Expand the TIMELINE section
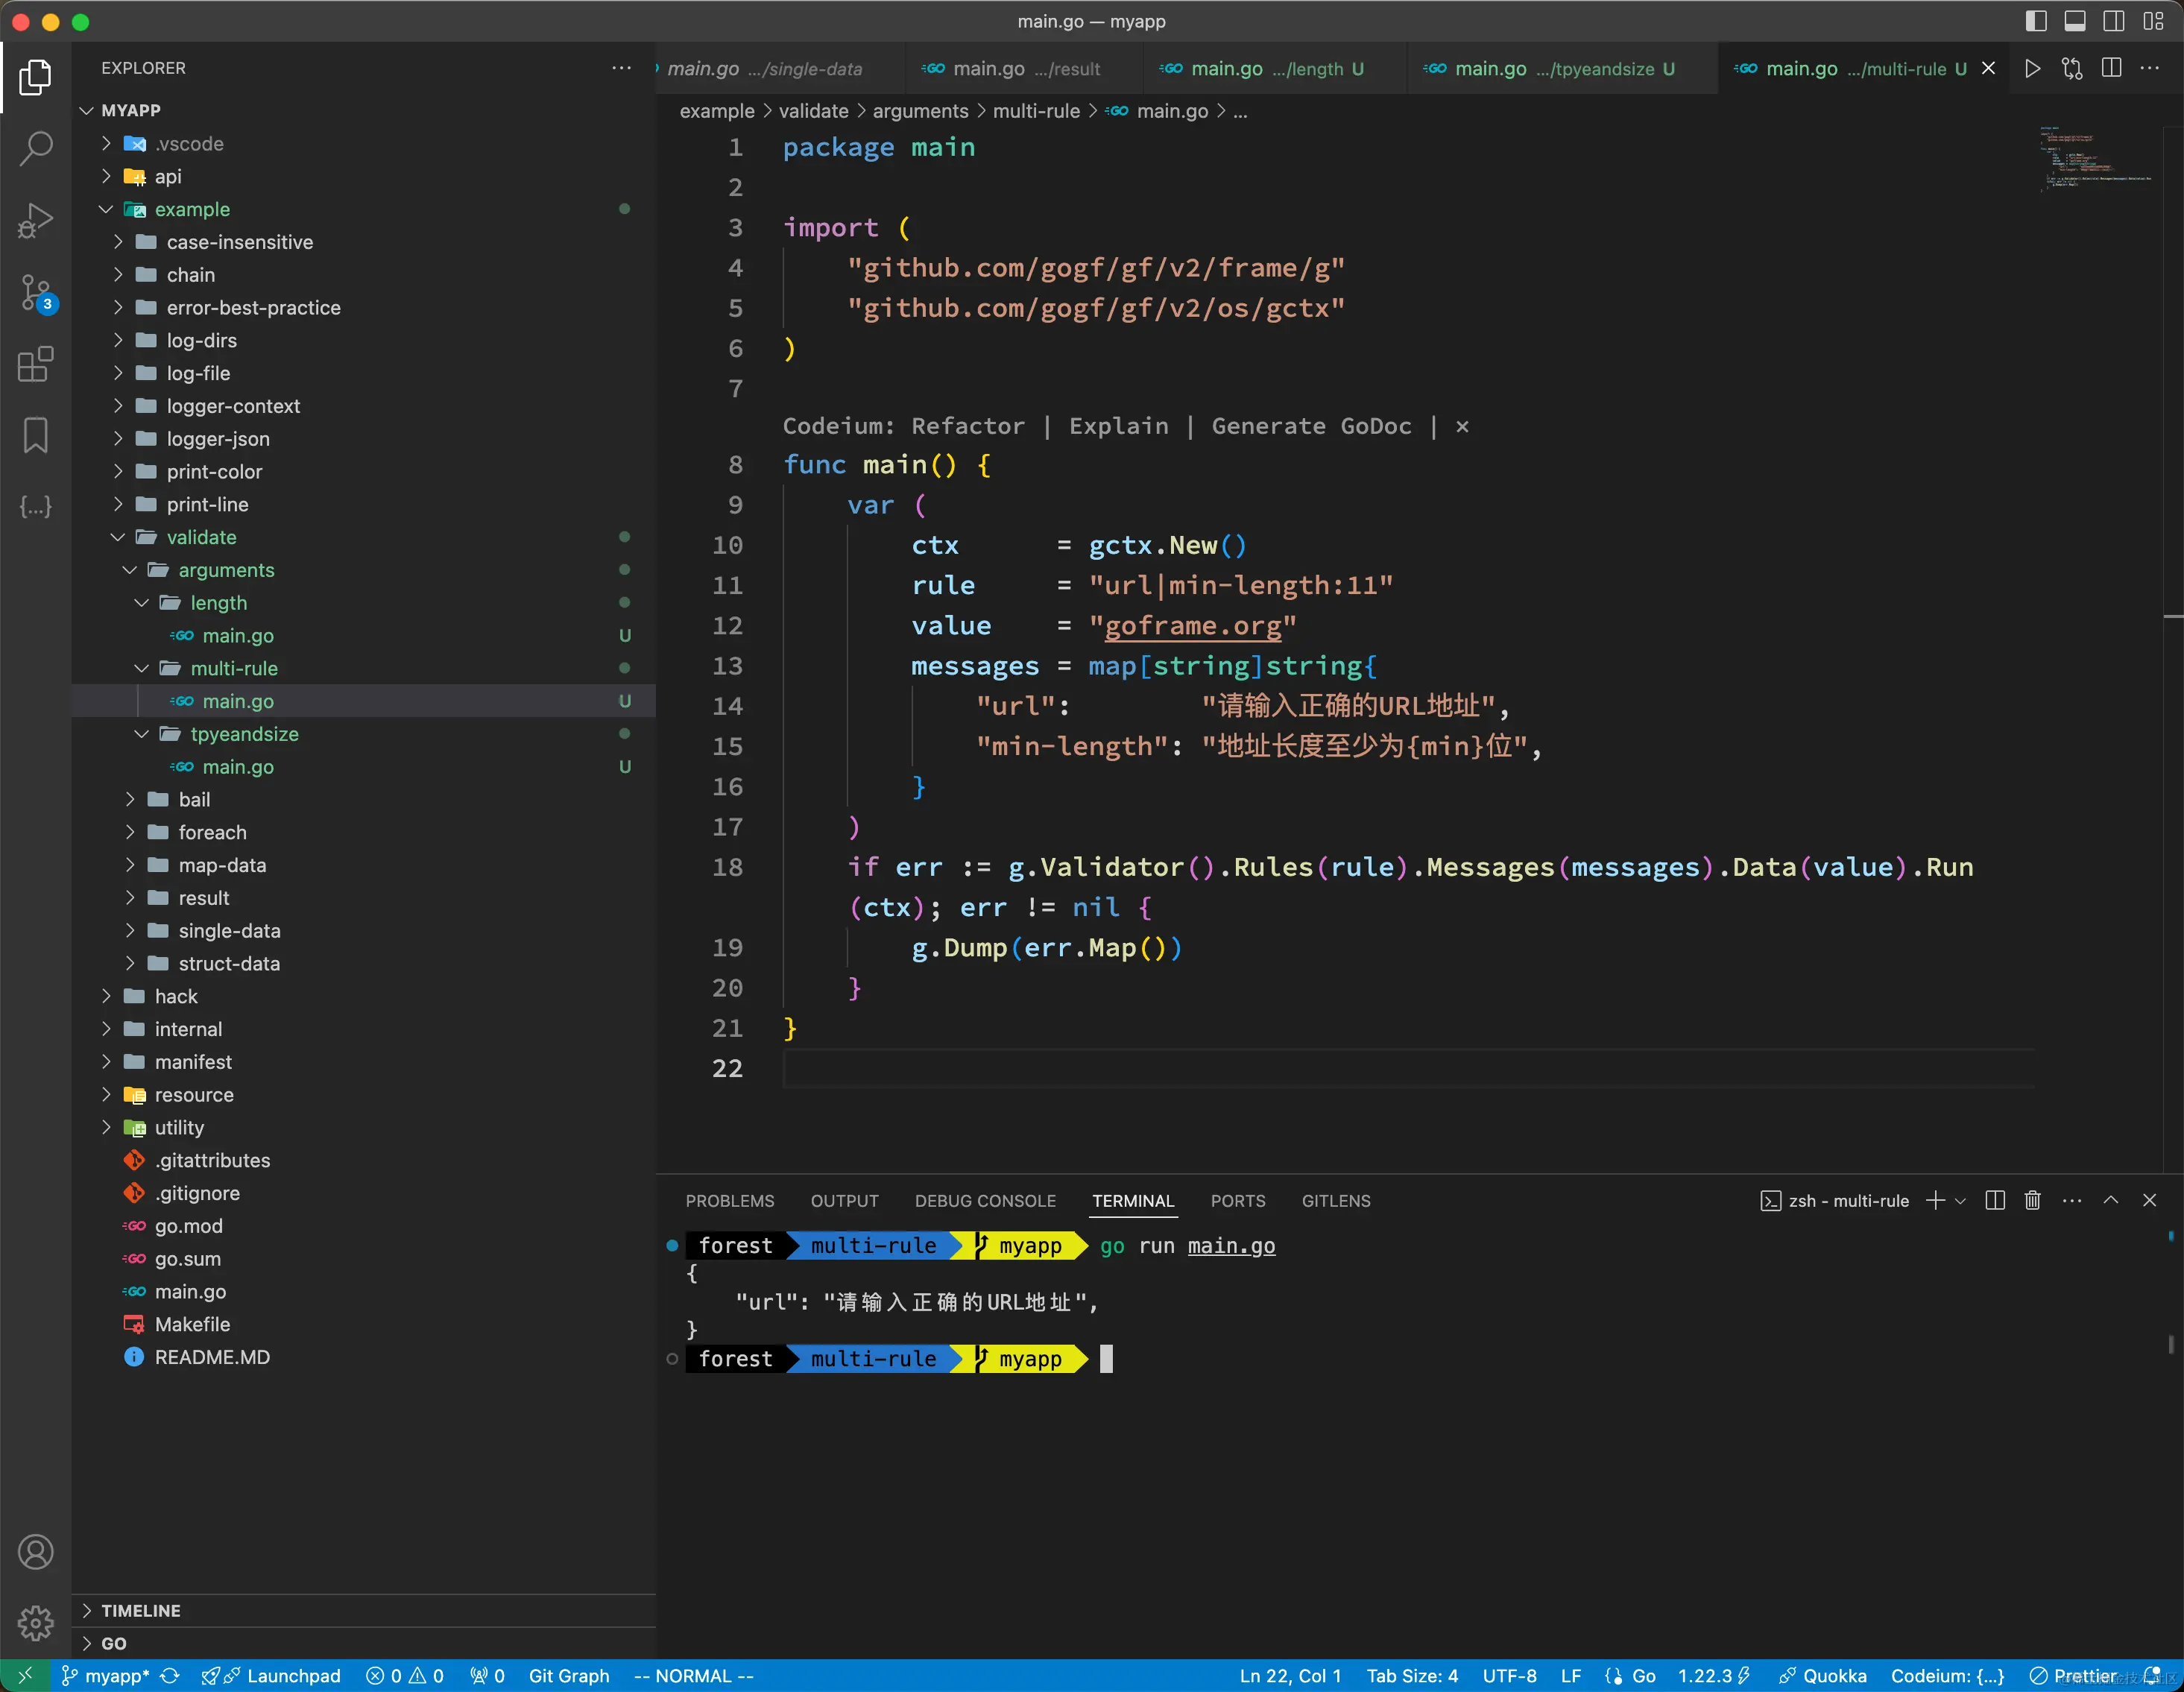2184x1692 pixels. click(x=87, y=1610)
